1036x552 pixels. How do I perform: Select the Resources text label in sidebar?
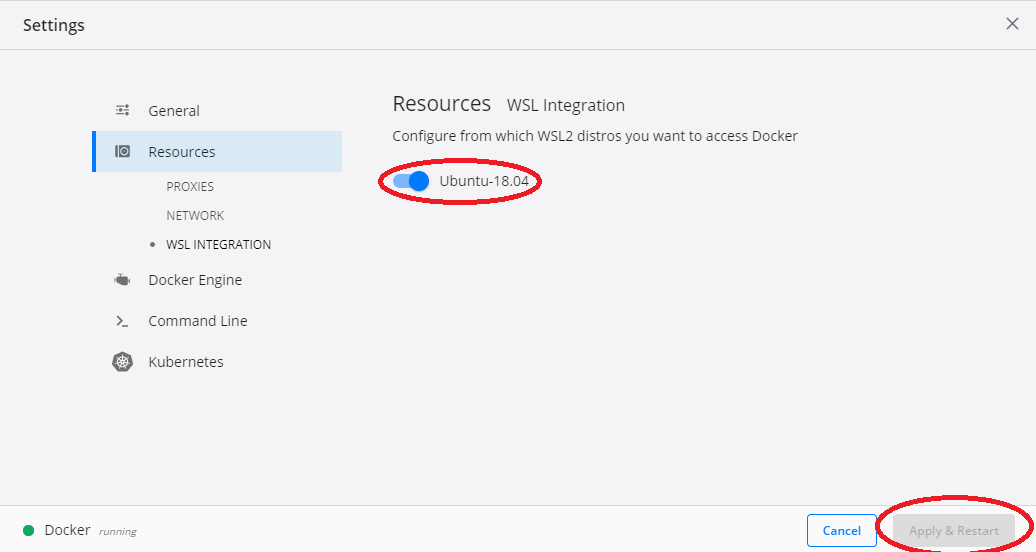(x=182, y=152)
